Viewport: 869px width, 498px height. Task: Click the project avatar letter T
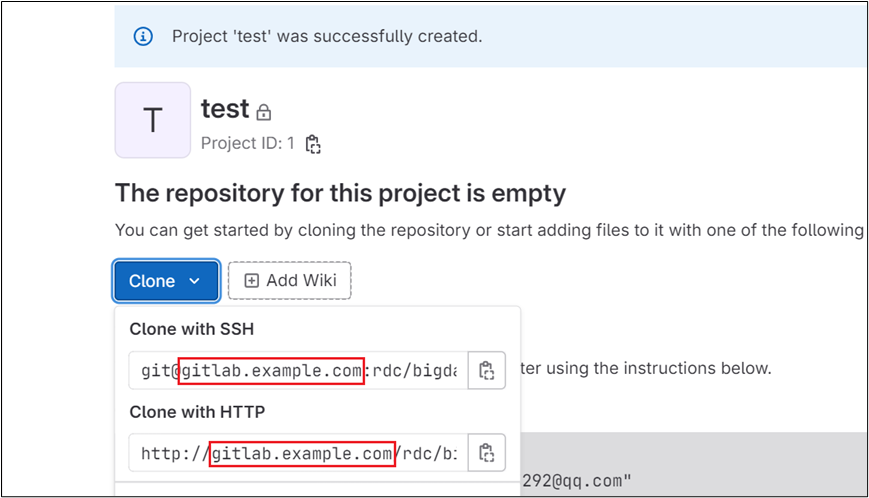[153, 120]
